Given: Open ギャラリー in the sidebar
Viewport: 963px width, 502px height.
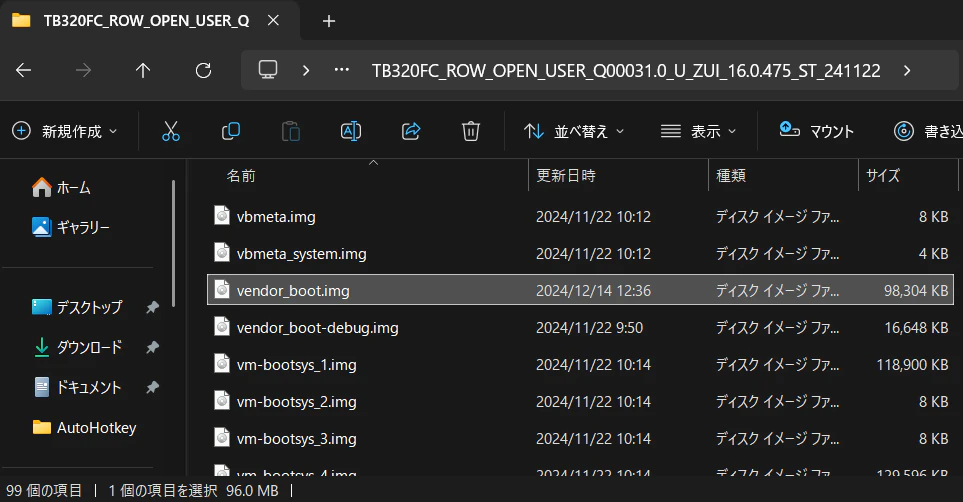Looking at the screenshot, I should coord(71,227).
